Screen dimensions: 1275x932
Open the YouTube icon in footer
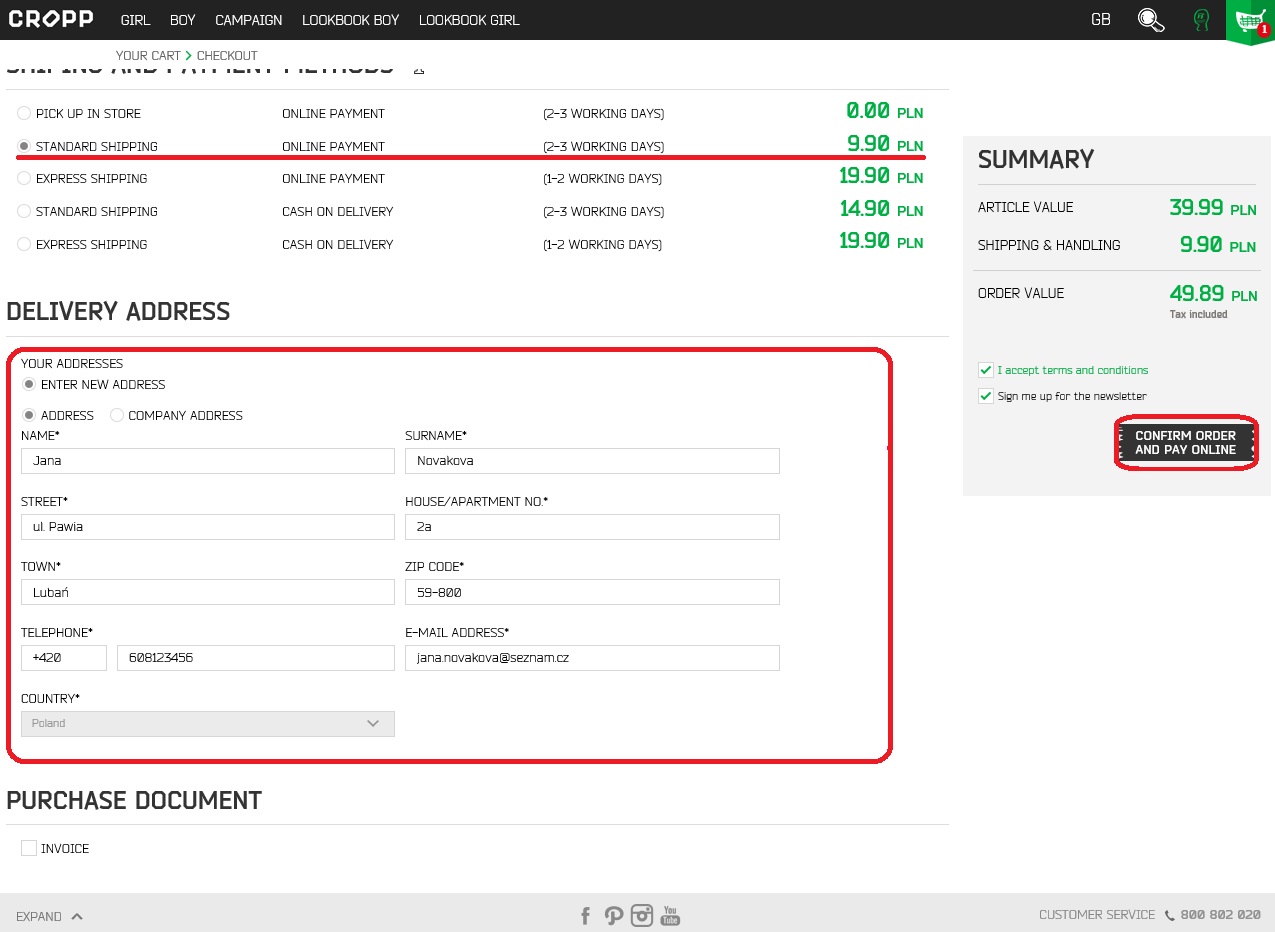[x=670, y=916]
